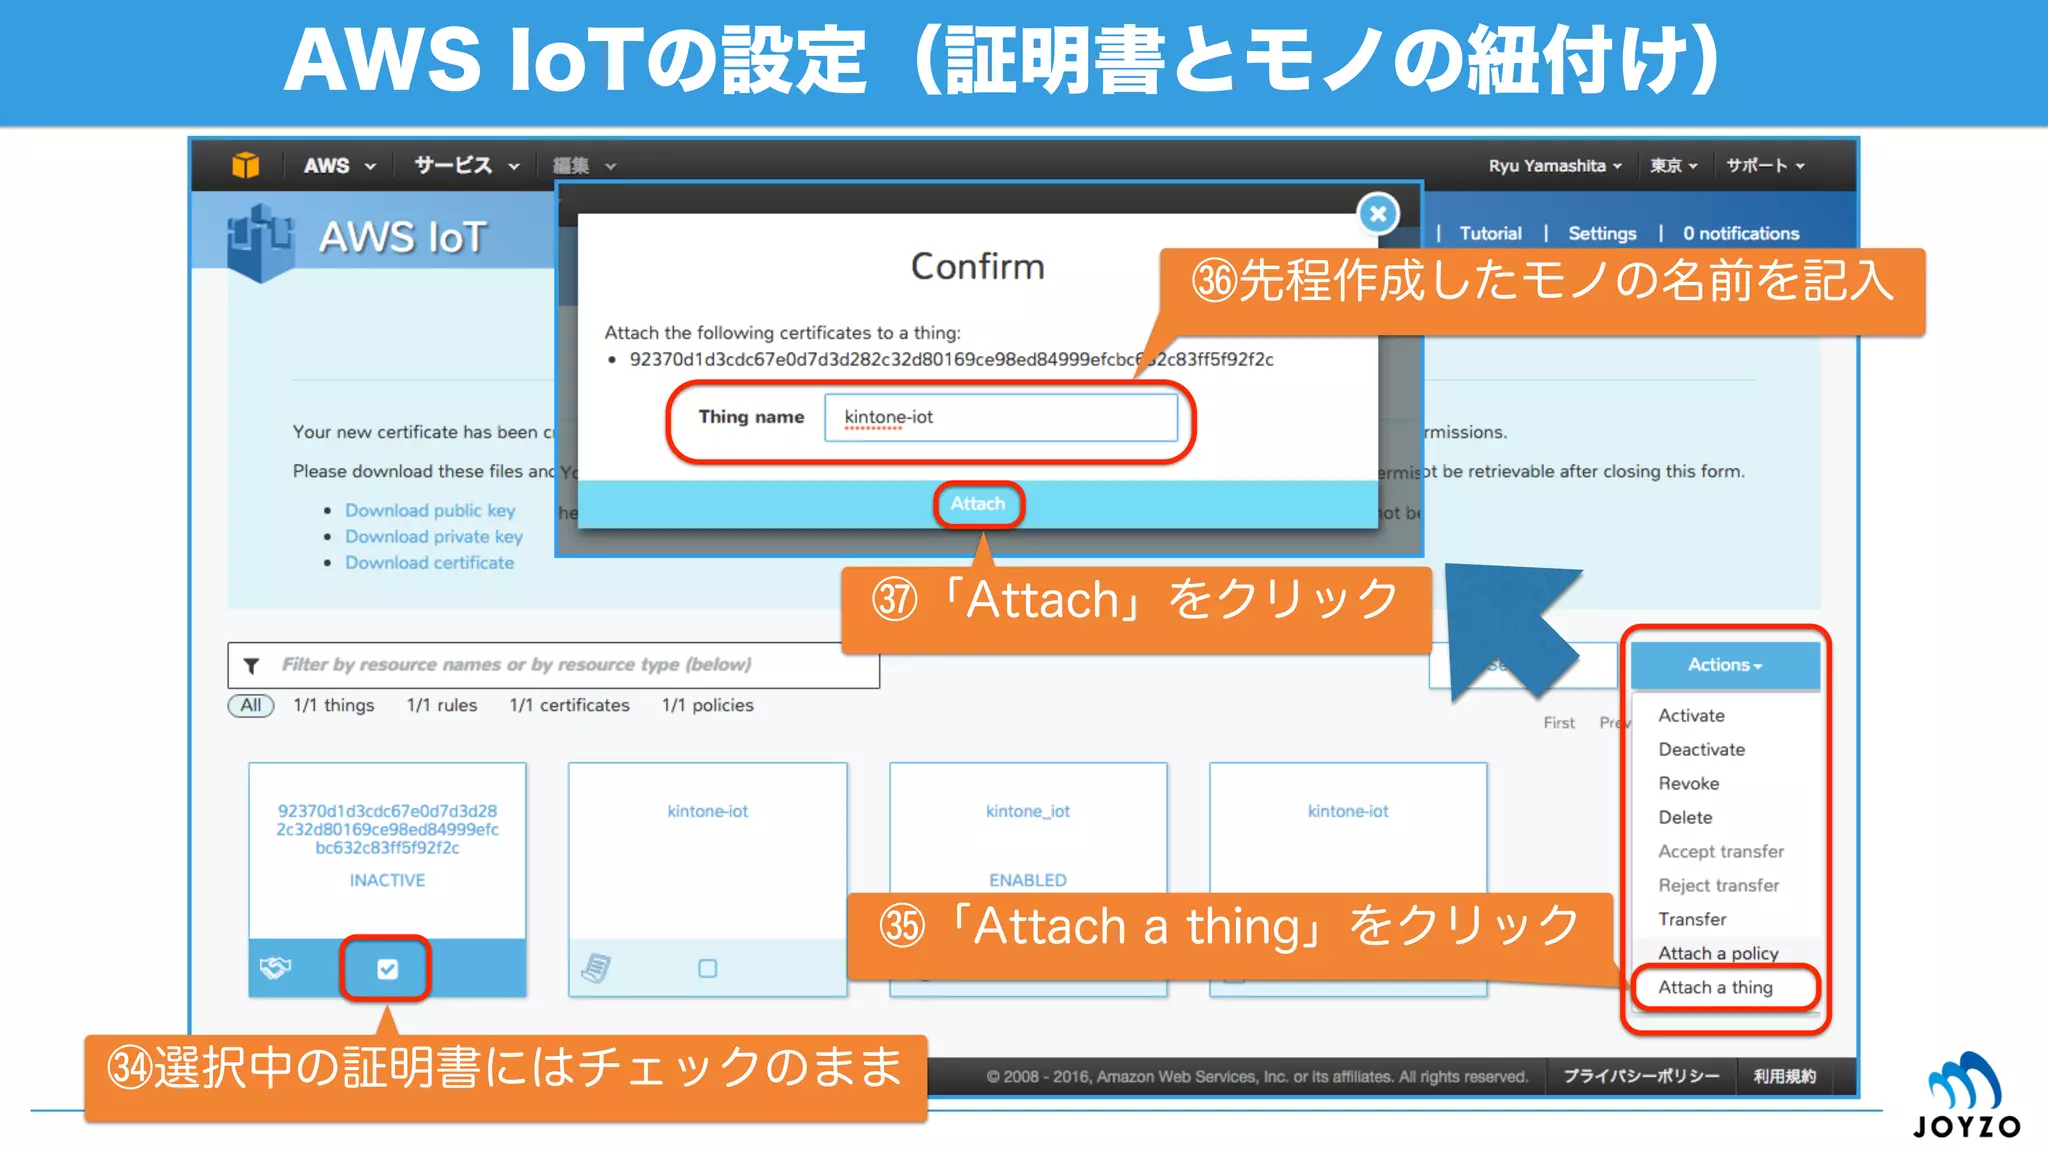The width and height of the screenshot is (2048, 1152).
Task: Click the Thing name input field
Action: point(1000,417)
